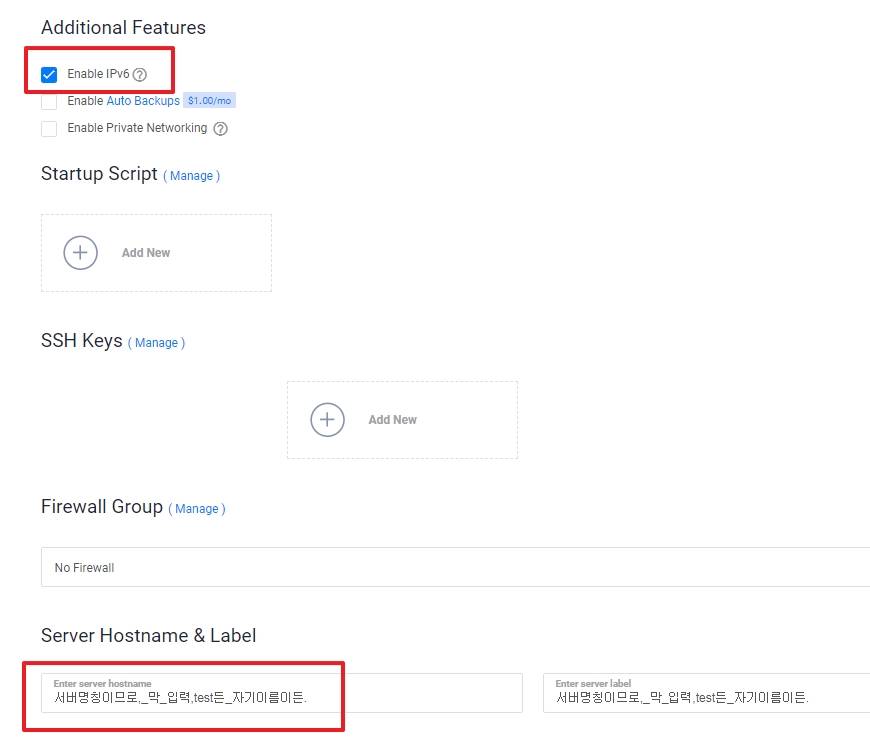Check the Enable Private Networking checkbox

(49, 129)
